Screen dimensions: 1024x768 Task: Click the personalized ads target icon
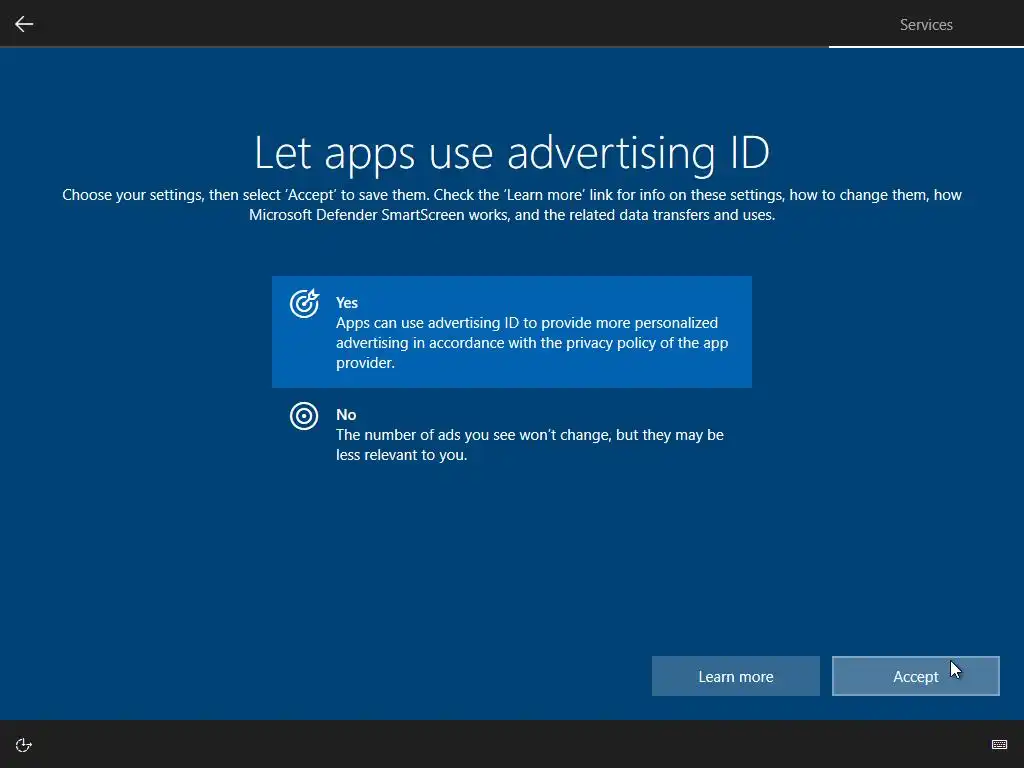coord(304,304)
